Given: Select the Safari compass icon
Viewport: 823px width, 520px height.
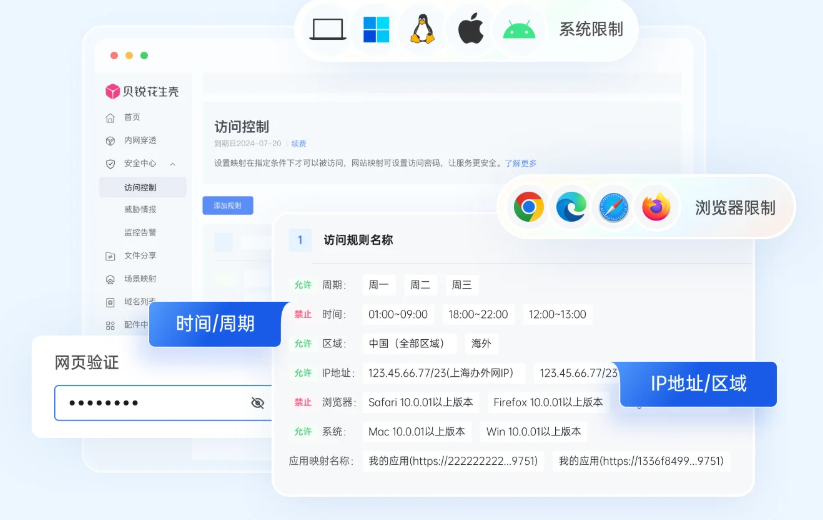Looking at the screenshot, I should point(613,207).
